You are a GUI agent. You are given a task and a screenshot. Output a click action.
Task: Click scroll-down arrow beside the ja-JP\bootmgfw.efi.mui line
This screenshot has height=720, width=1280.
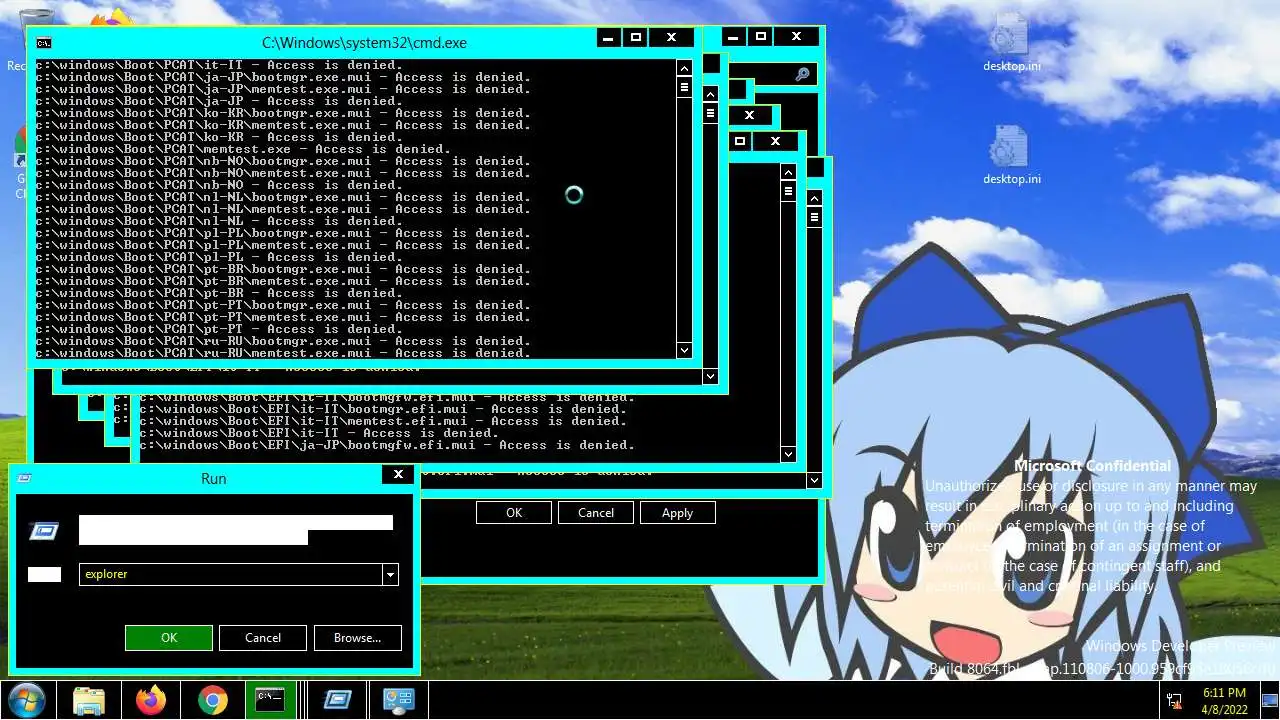[x=788, y=454]
